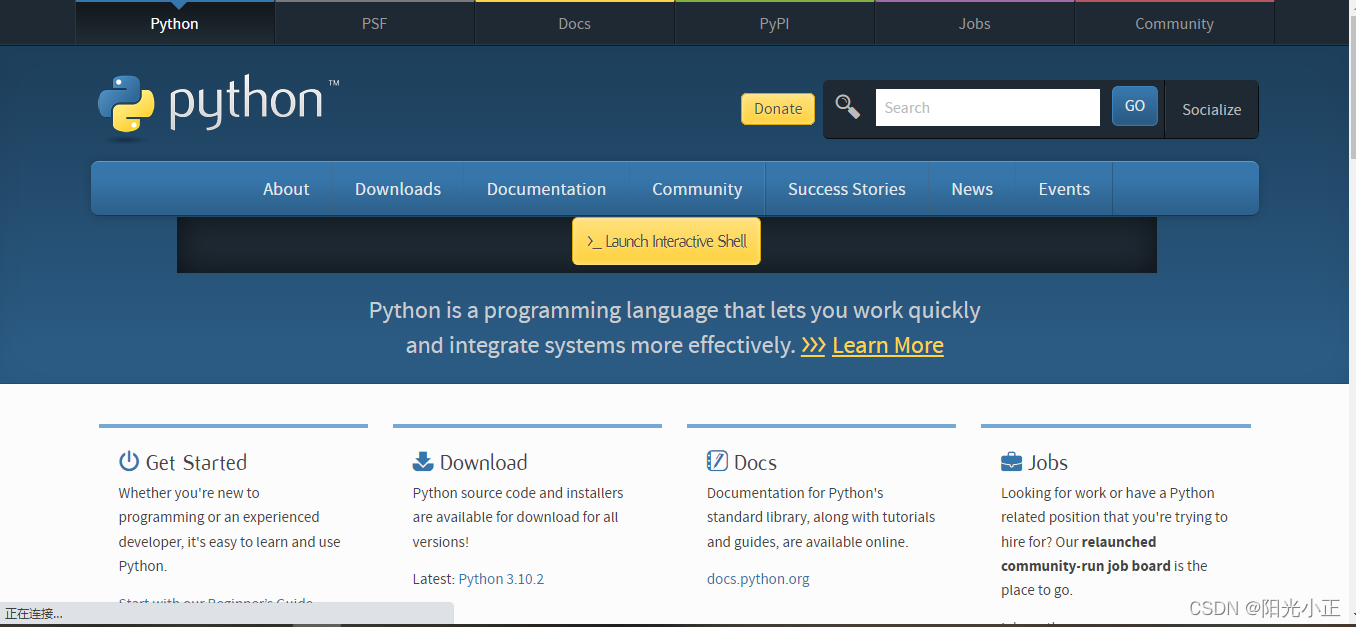
Task: Open the PSF top tab
Action: (x=374, y=23)
